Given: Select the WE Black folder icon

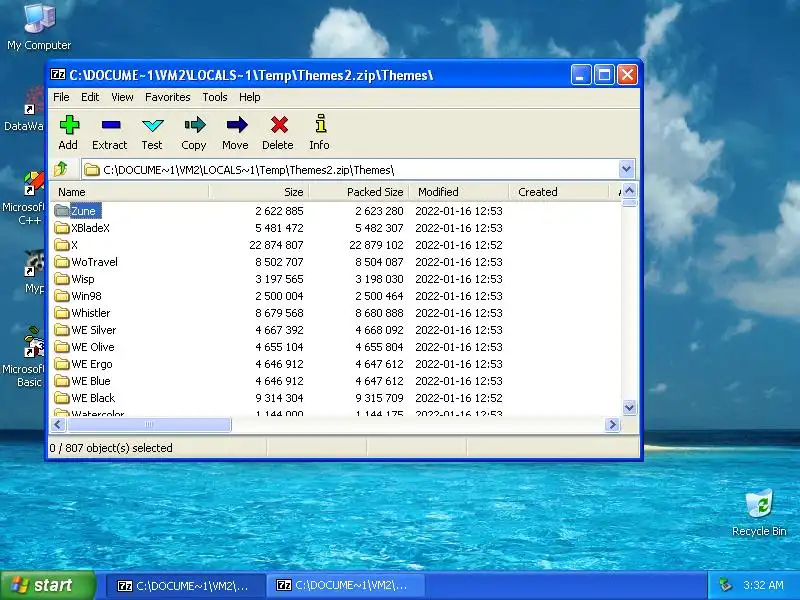Looking at the screenshot, I should point(62,398).
